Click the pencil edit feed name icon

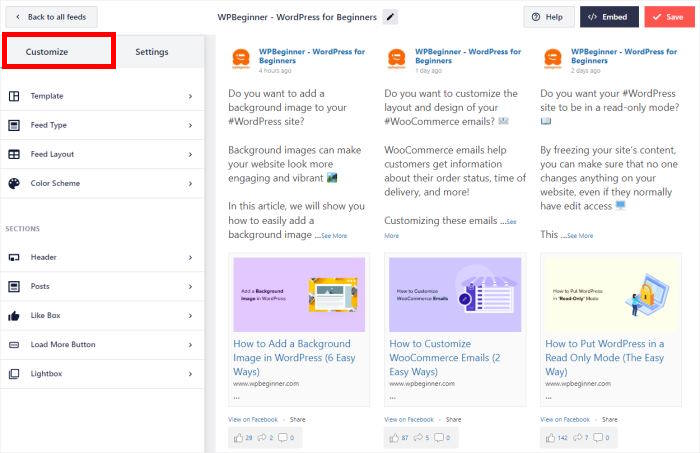(390, 17)
